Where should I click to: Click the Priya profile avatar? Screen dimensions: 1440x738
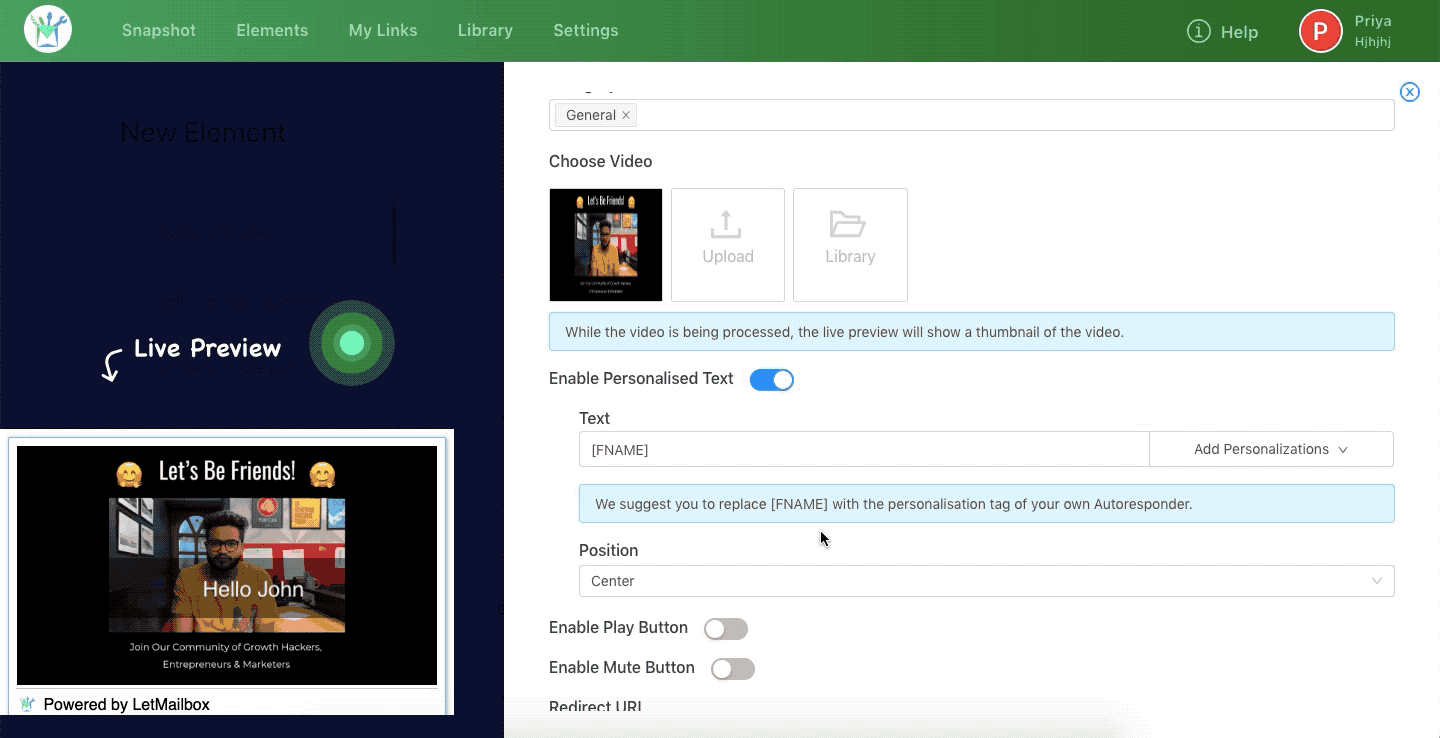tap(1320, 31)
